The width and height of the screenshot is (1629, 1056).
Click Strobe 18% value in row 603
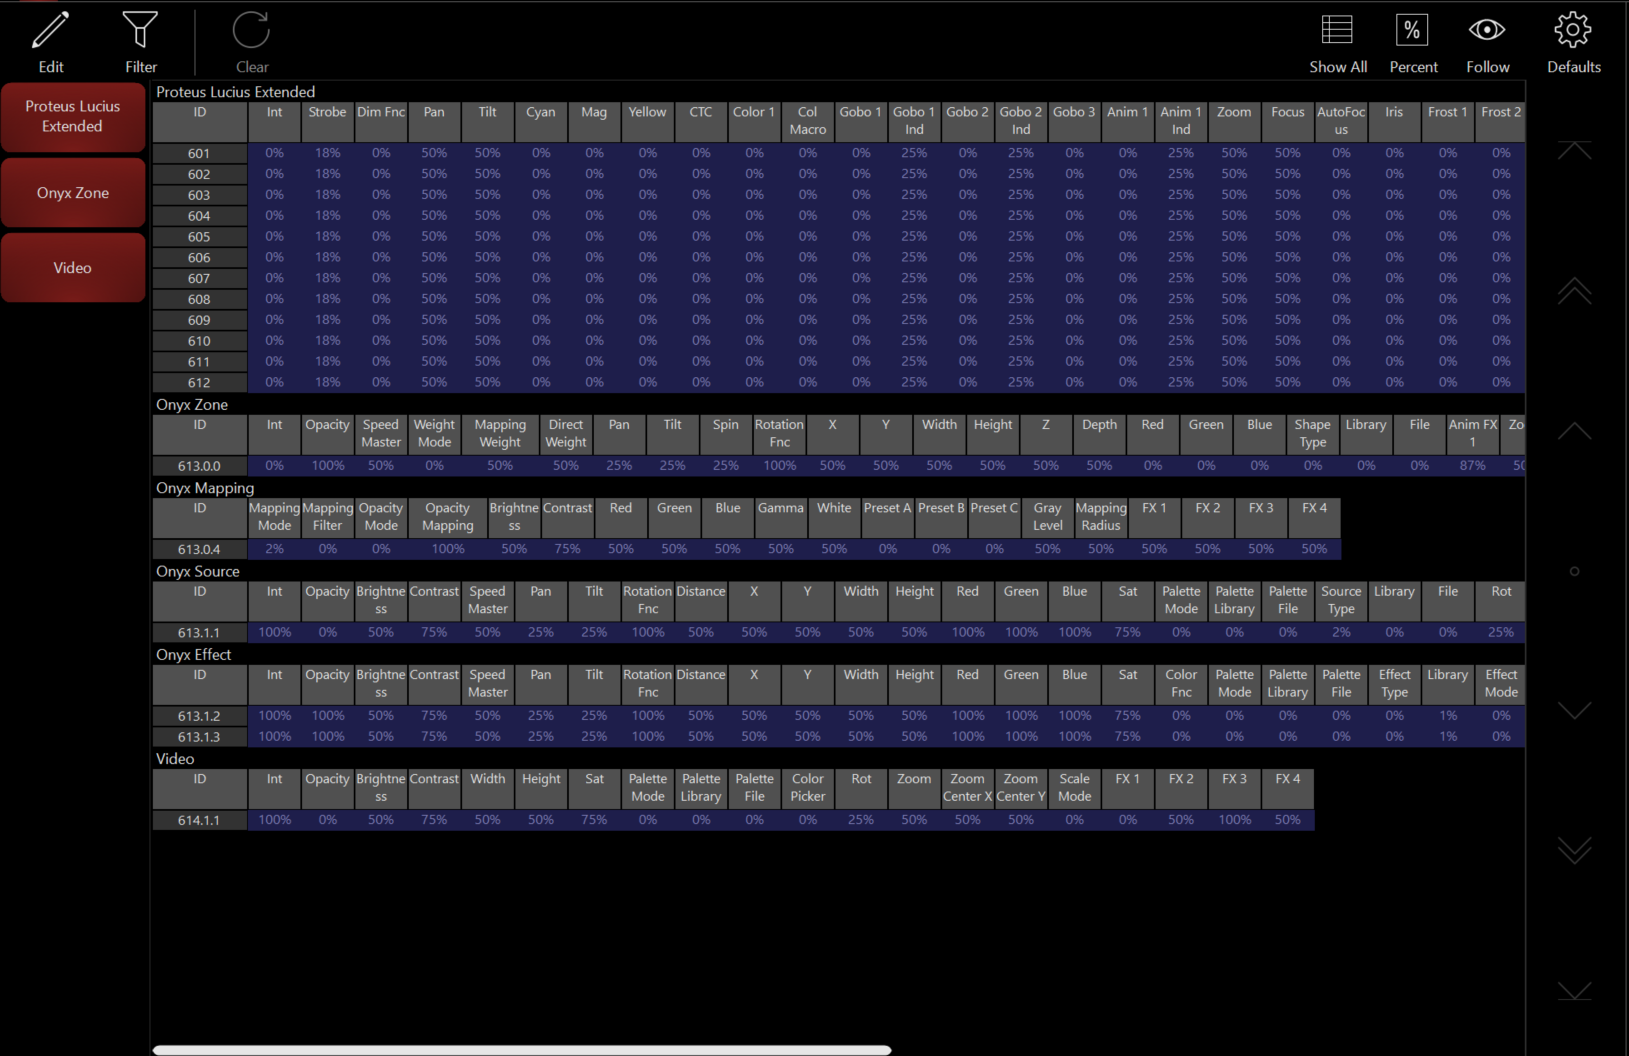pyautogui.click(x=327, y=195)
